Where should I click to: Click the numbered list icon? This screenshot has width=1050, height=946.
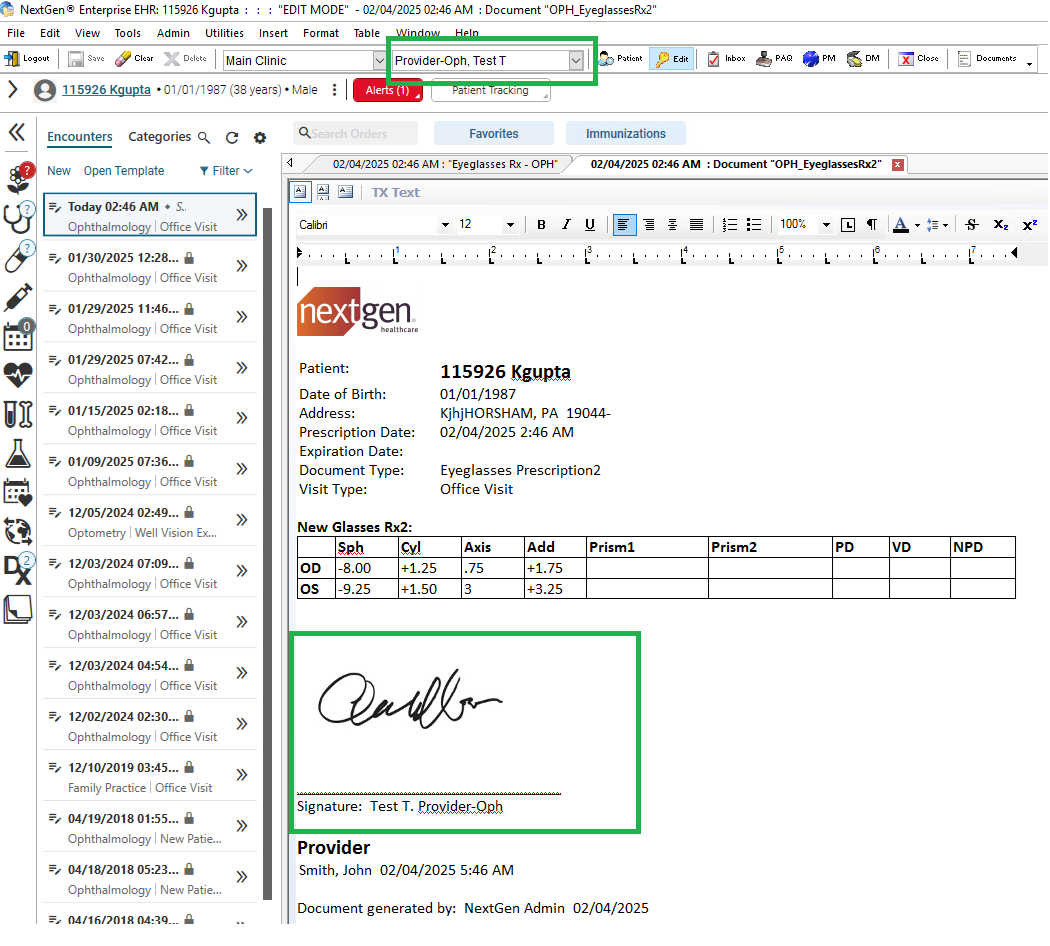[x=730, y=225]
